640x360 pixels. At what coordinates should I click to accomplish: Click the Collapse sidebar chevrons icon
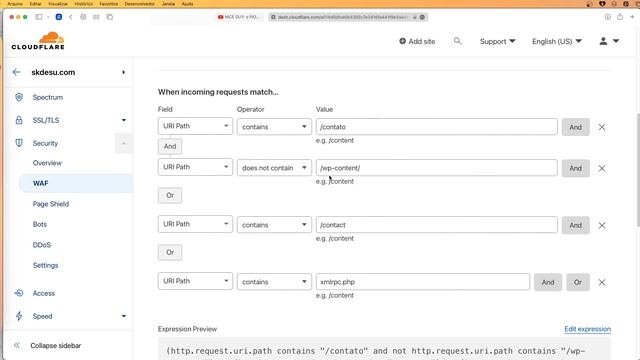[x=17, y=345]
